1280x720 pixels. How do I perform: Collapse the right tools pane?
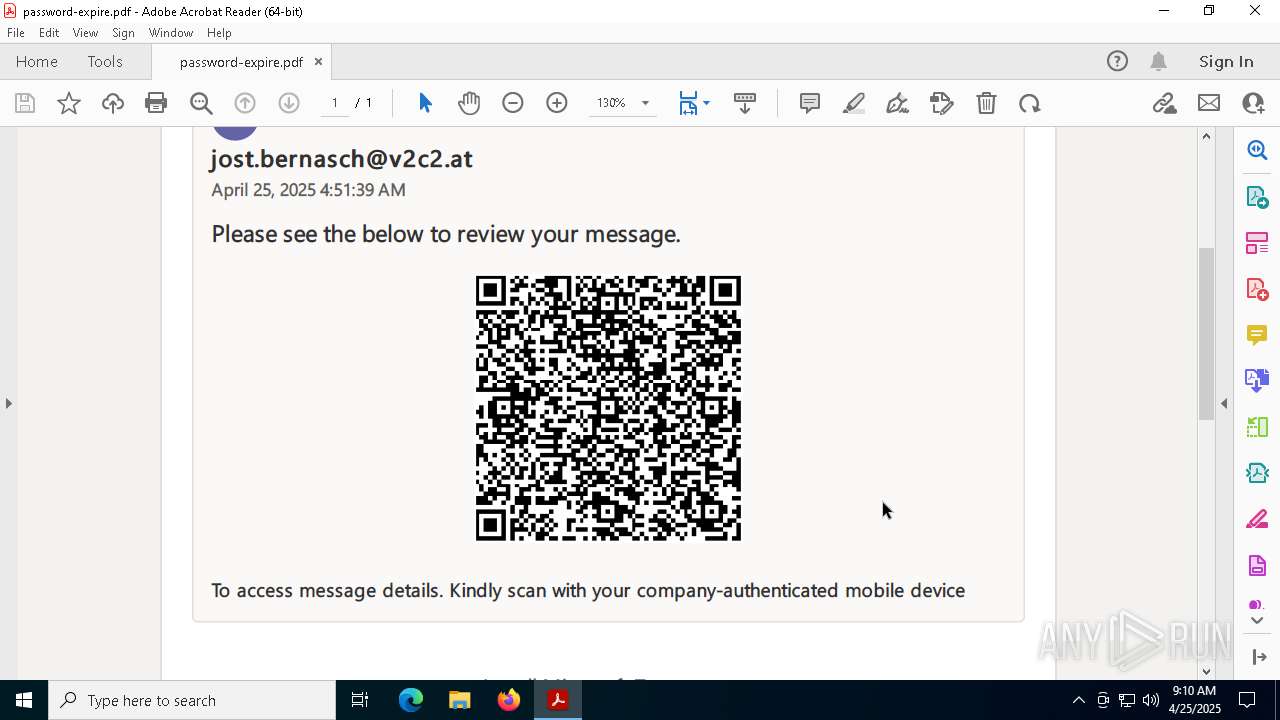click(1259, 657)
